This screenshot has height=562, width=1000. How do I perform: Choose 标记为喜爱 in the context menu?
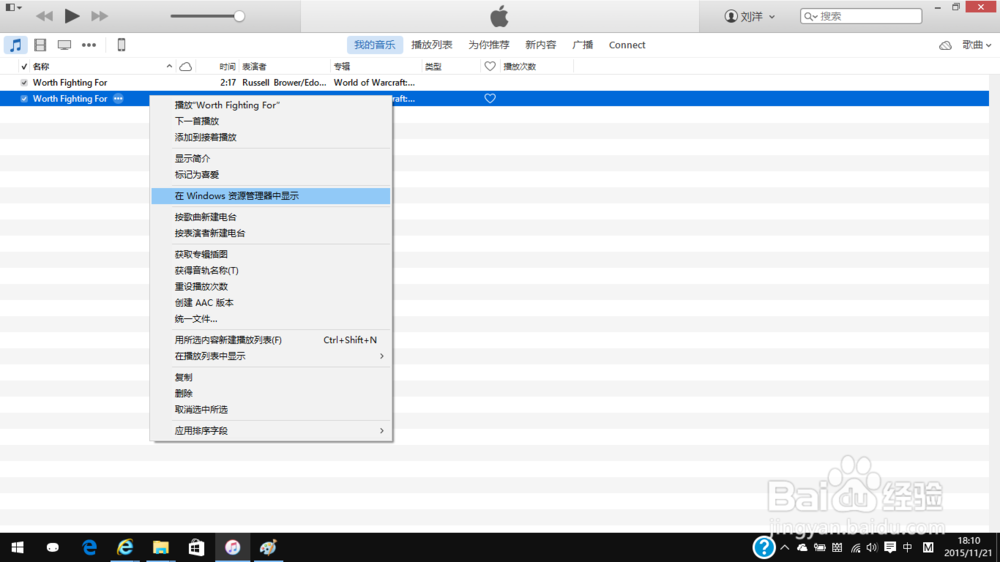[271, 174]
